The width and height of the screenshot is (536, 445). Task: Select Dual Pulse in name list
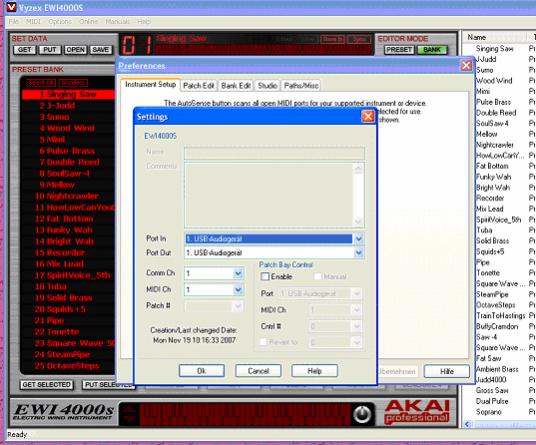pyautogui.click(x=492, y=401)
